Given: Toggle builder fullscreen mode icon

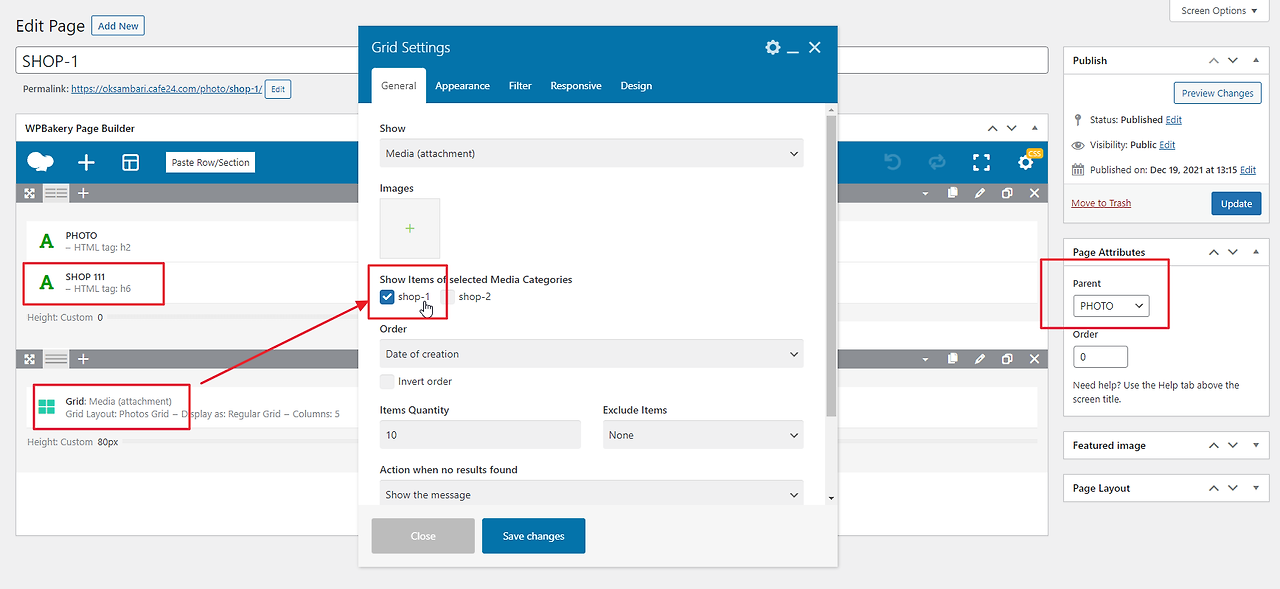Looking at the screenshot, I should pos(981,162).
